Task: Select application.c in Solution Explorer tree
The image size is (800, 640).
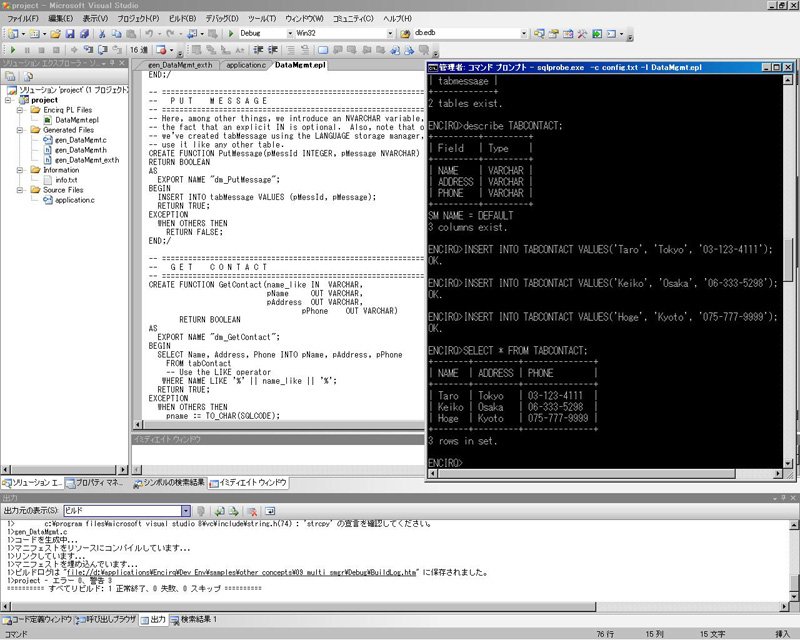Action: point(74,200)
